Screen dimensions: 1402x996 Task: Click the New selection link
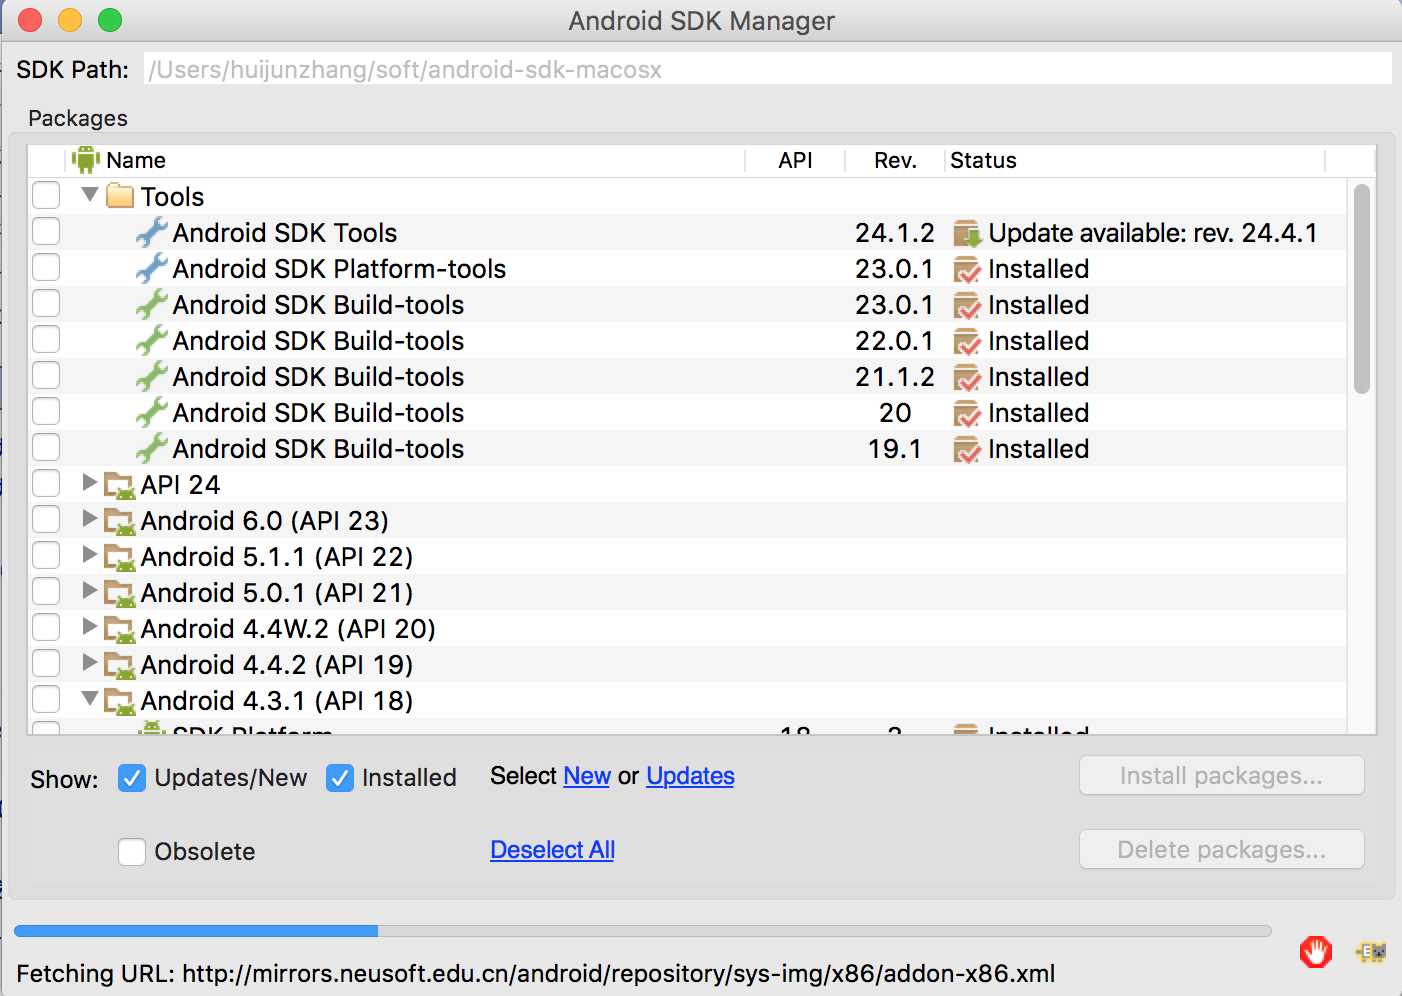coord(587,776)
